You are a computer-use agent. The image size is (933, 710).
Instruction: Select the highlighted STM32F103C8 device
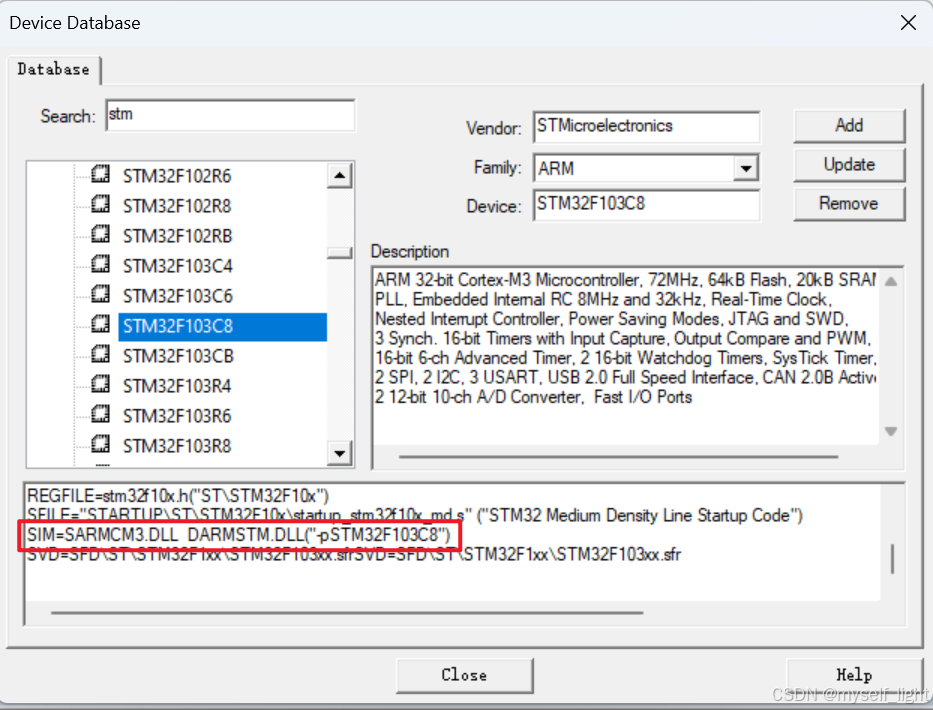[223, 327]
